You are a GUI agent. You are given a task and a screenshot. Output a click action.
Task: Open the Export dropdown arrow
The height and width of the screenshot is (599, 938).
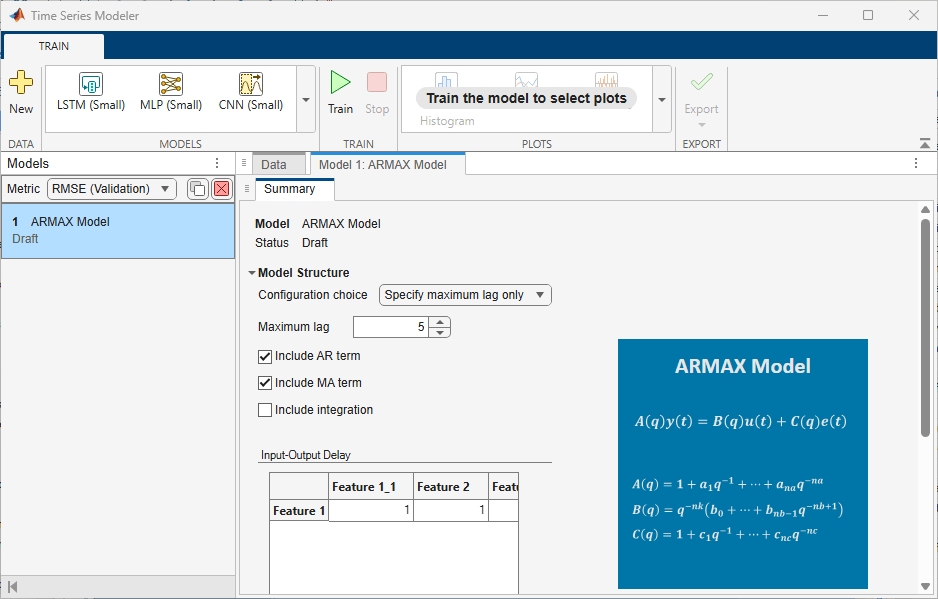(702, 125)
